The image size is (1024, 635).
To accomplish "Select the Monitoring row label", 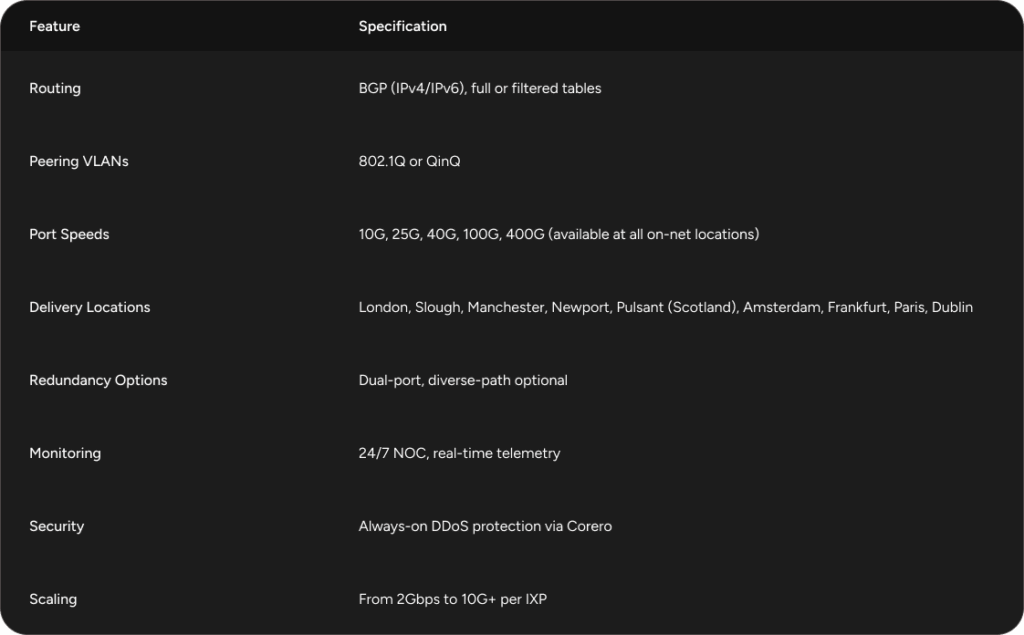I will click(x=65, y=453).
